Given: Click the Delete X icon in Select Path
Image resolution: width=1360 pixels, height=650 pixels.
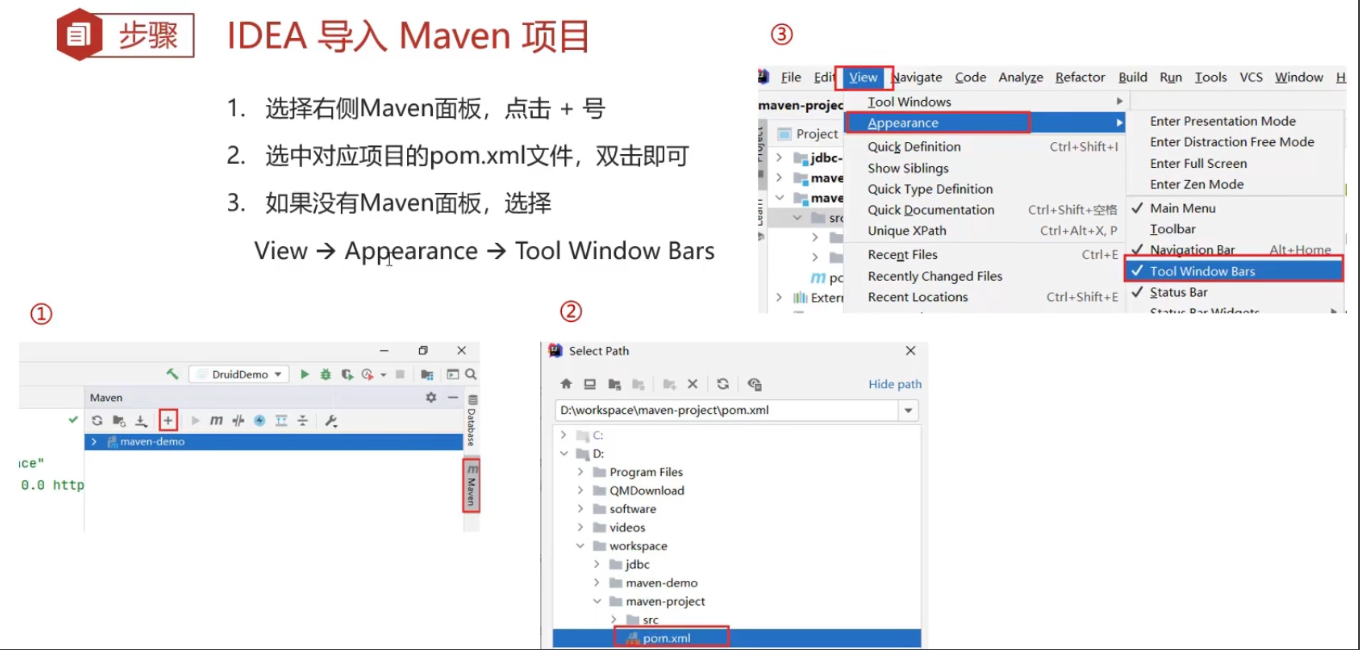Looking at the screenshot, I should pyautogui.click(x=692, y=384).
